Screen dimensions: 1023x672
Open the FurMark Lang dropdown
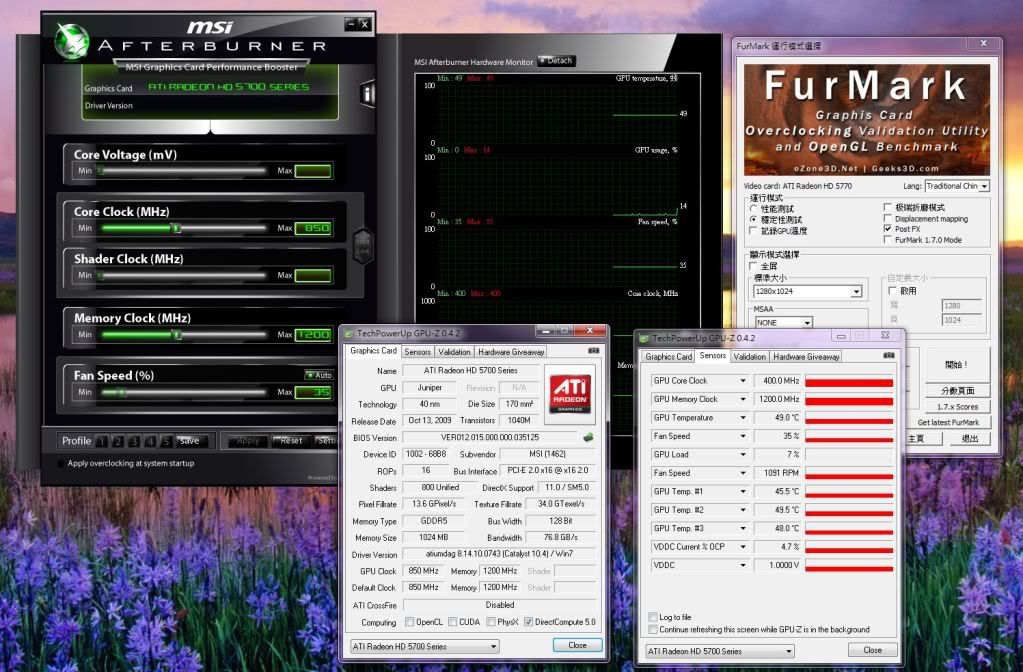(x=984, y=187)
